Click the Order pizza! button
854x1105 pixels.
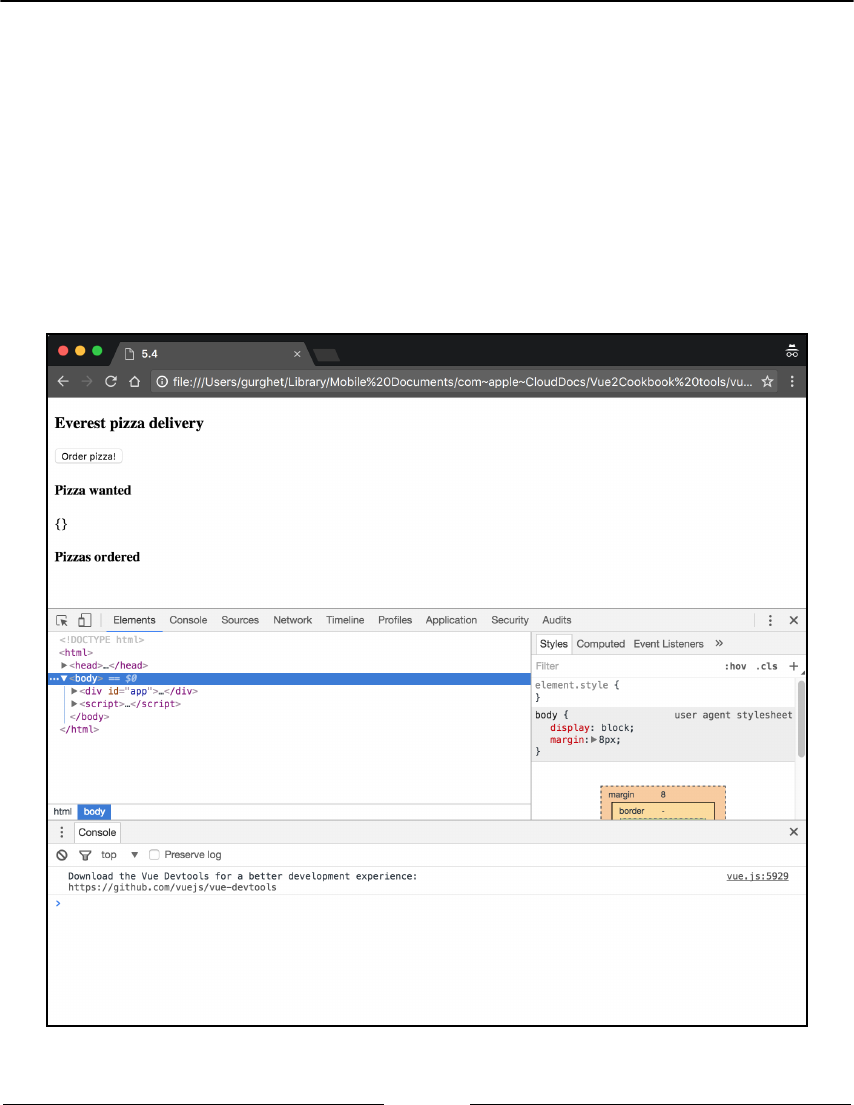89,457
